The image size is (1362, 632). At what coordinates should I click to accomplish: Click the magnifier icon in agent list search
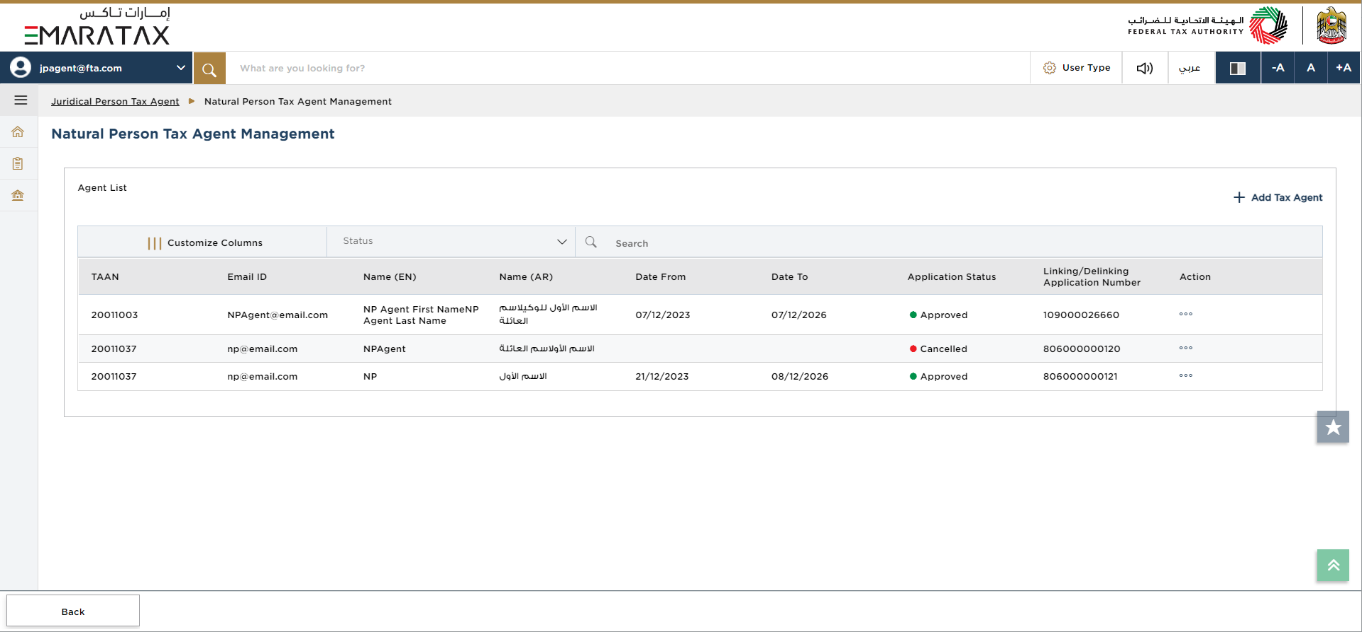click(591, 242)
